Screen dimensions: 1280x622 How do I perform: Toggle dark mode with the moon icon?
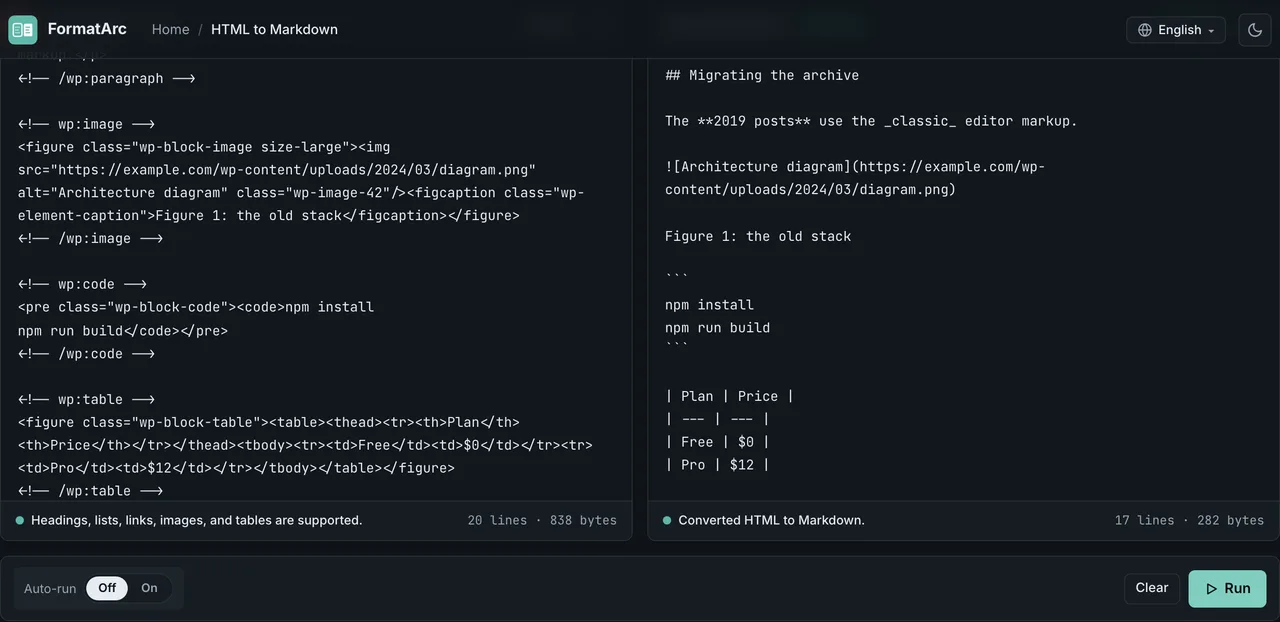[x=1255, y=30]
